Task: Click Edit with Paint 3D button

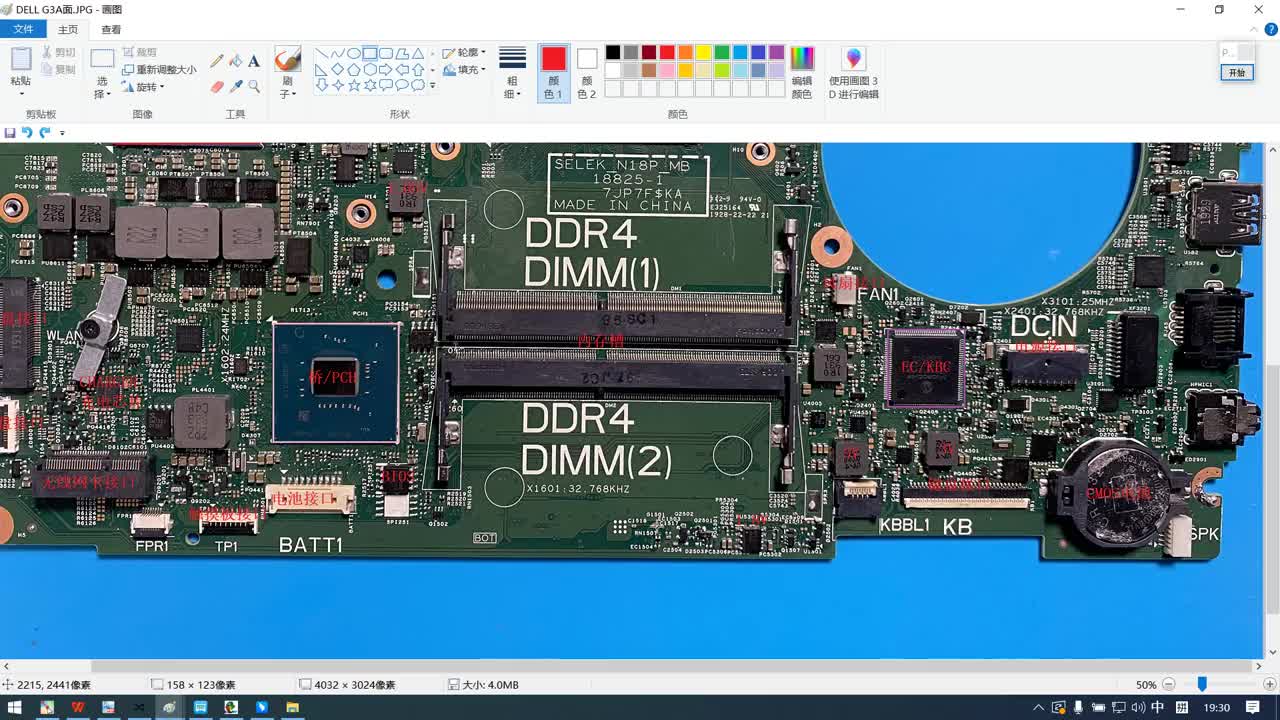Action: [x=853, y=72]
